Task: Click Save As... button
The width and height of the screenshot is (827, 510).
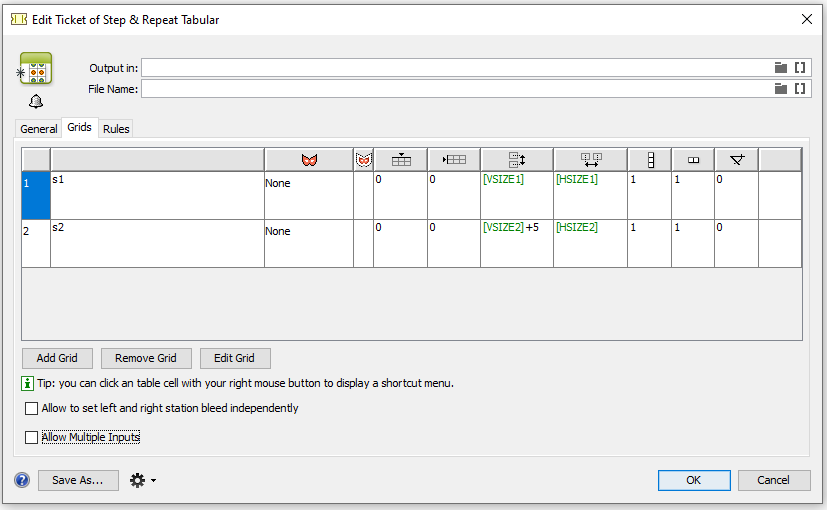Action: point(78,480)
